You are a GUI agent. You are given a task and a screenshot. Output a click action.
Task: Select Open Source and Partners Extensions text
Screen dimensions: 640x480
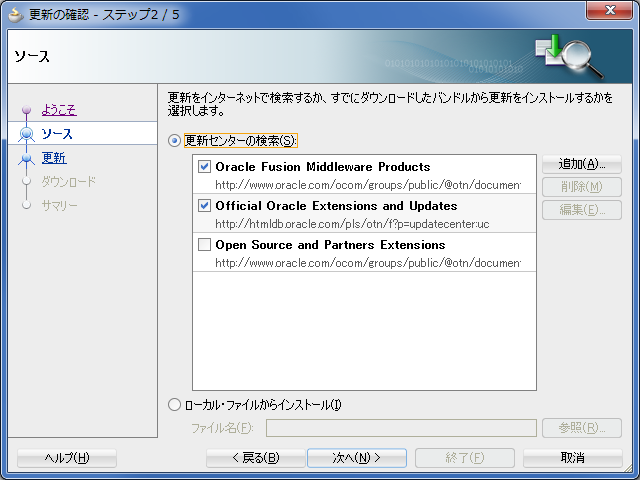point(330,244)
